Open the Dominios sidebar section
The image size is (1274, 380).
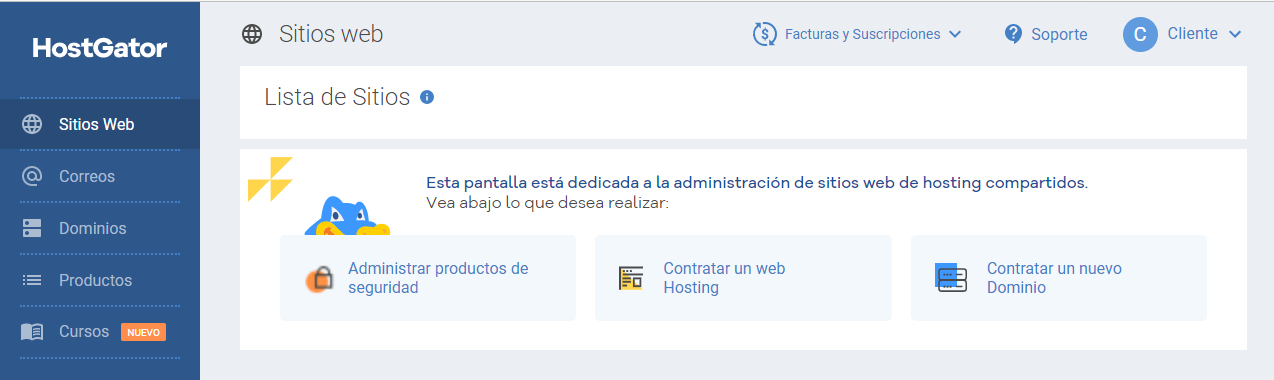[x=100, y=229]
